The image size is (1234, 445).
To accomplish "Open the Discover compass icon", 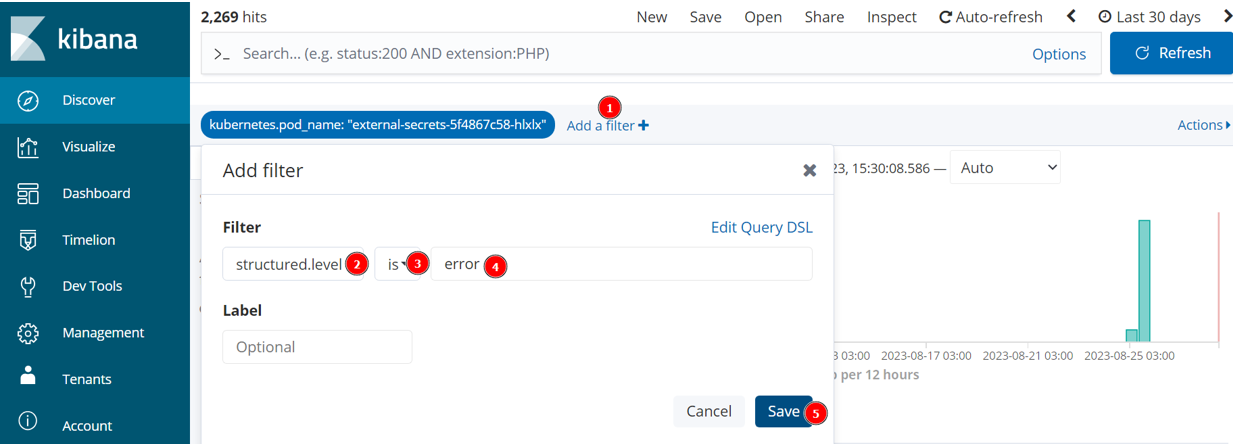I will (x=28, y=100).
